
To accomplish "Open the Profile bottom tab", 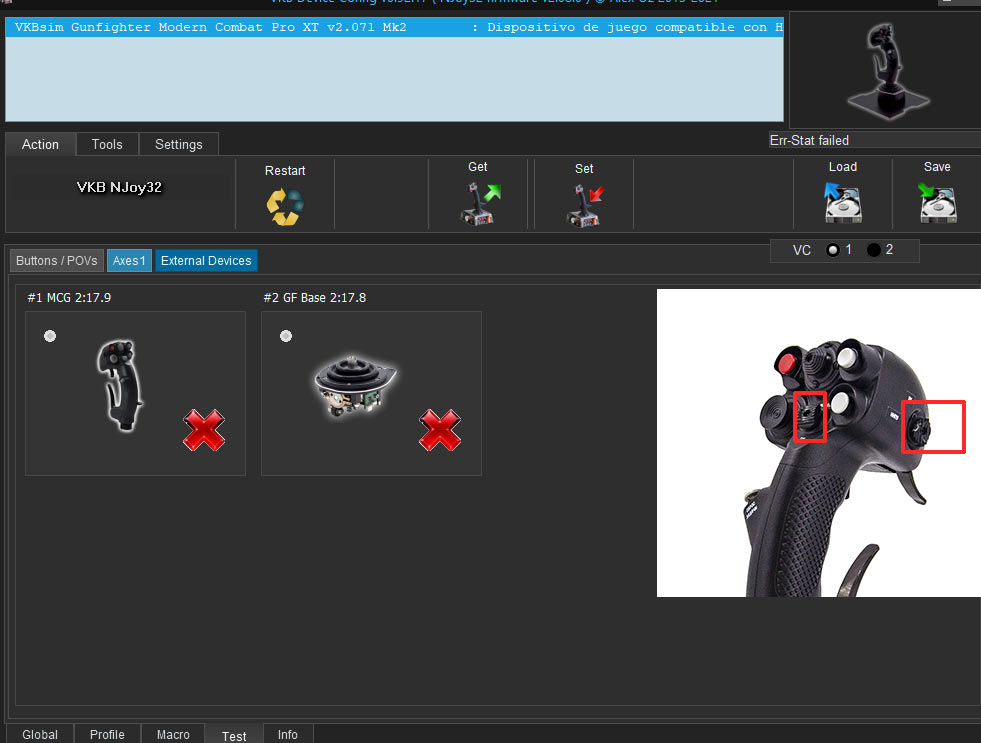I will [107, 734].
